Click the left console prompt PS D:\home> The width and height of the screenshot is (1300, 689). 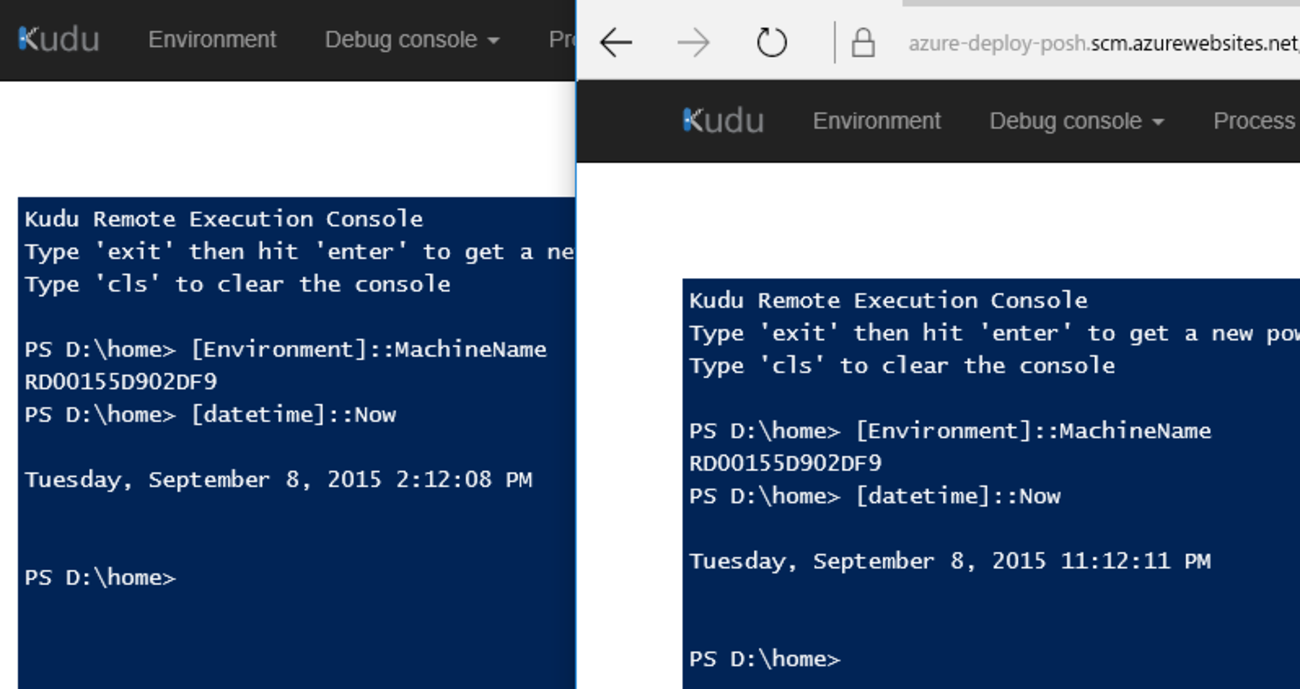100,577
